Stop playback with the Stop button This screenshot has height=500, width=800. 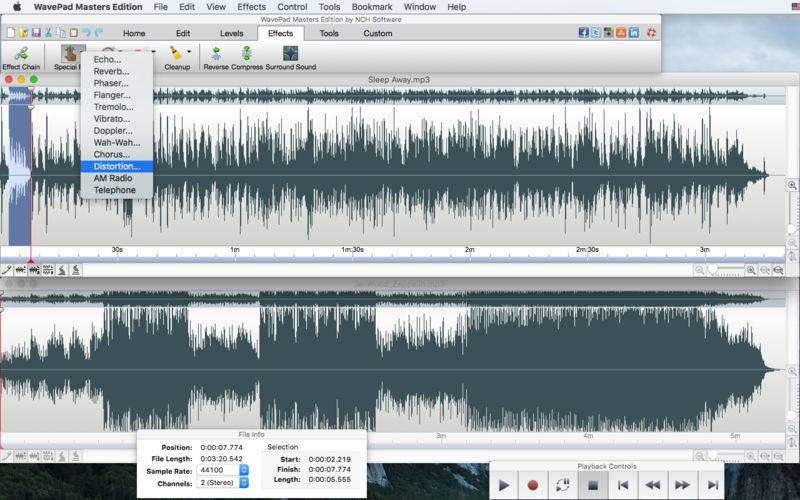point(592,485)
